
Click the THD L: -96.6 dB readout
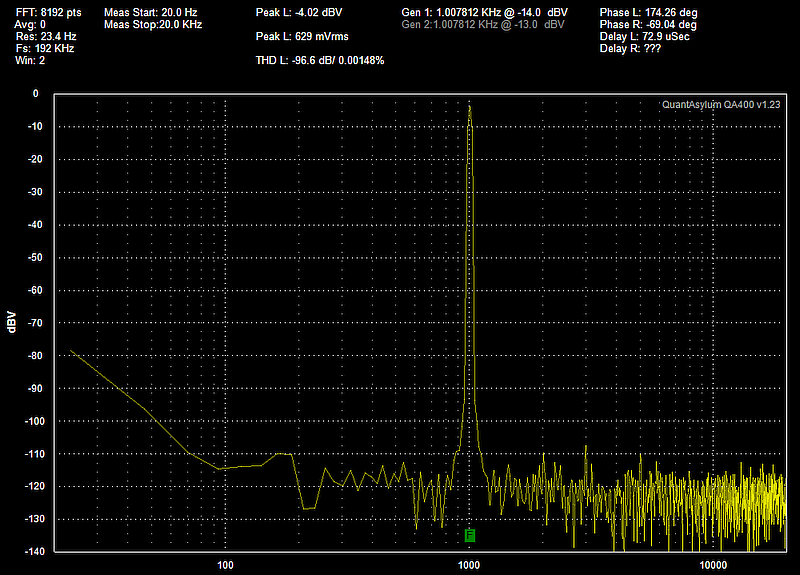pos(320,60)
